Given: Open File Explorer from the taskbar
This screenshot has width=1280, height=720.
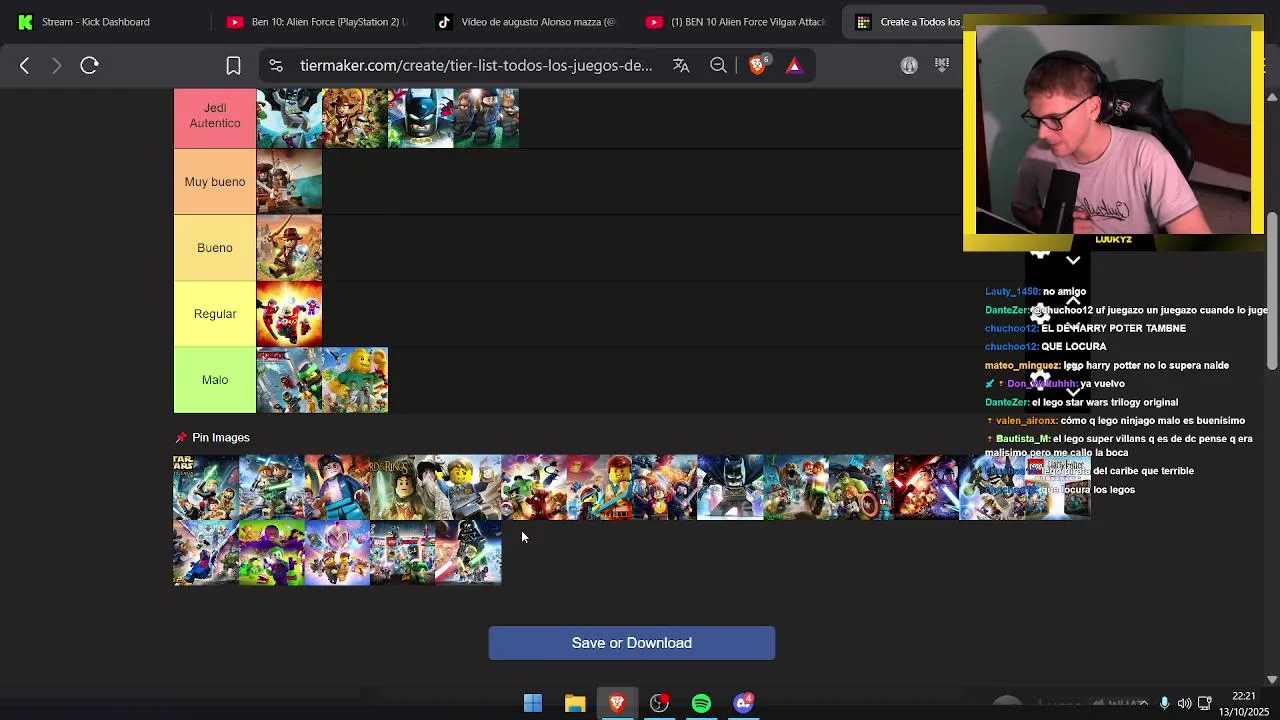Looking at the screenshot, I should coord(575,704).
